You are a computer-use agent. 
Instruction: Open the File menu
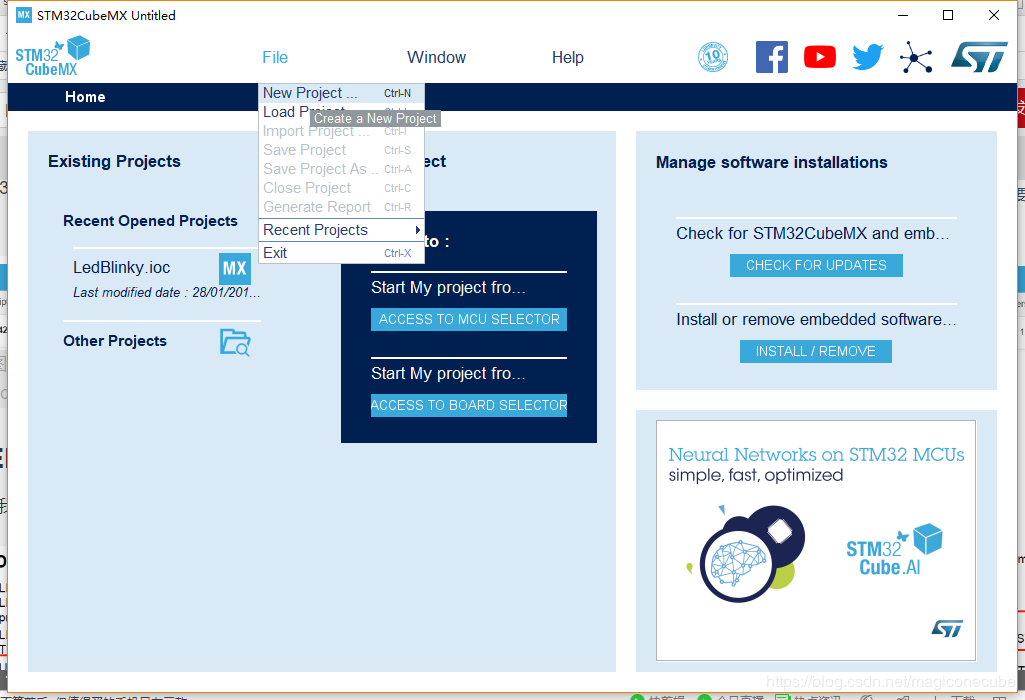[x=275, y=58]
